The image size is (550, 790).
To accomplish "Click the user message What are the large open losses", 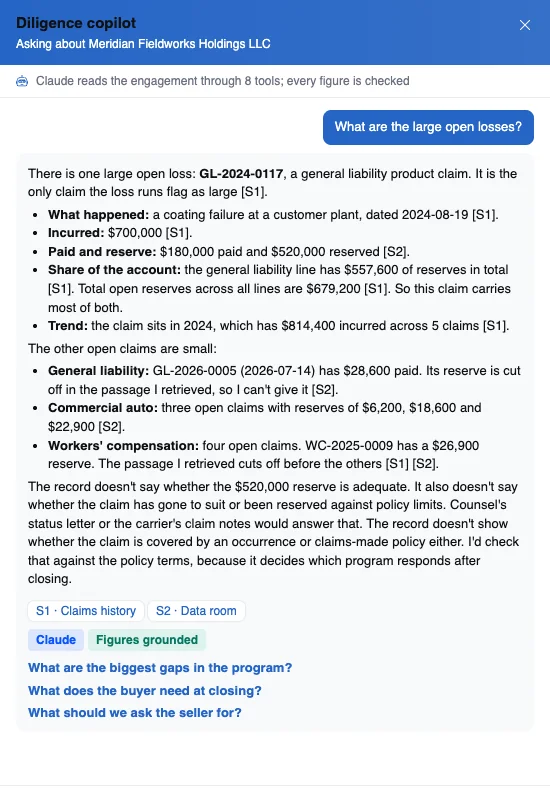I will coord(428,127).
